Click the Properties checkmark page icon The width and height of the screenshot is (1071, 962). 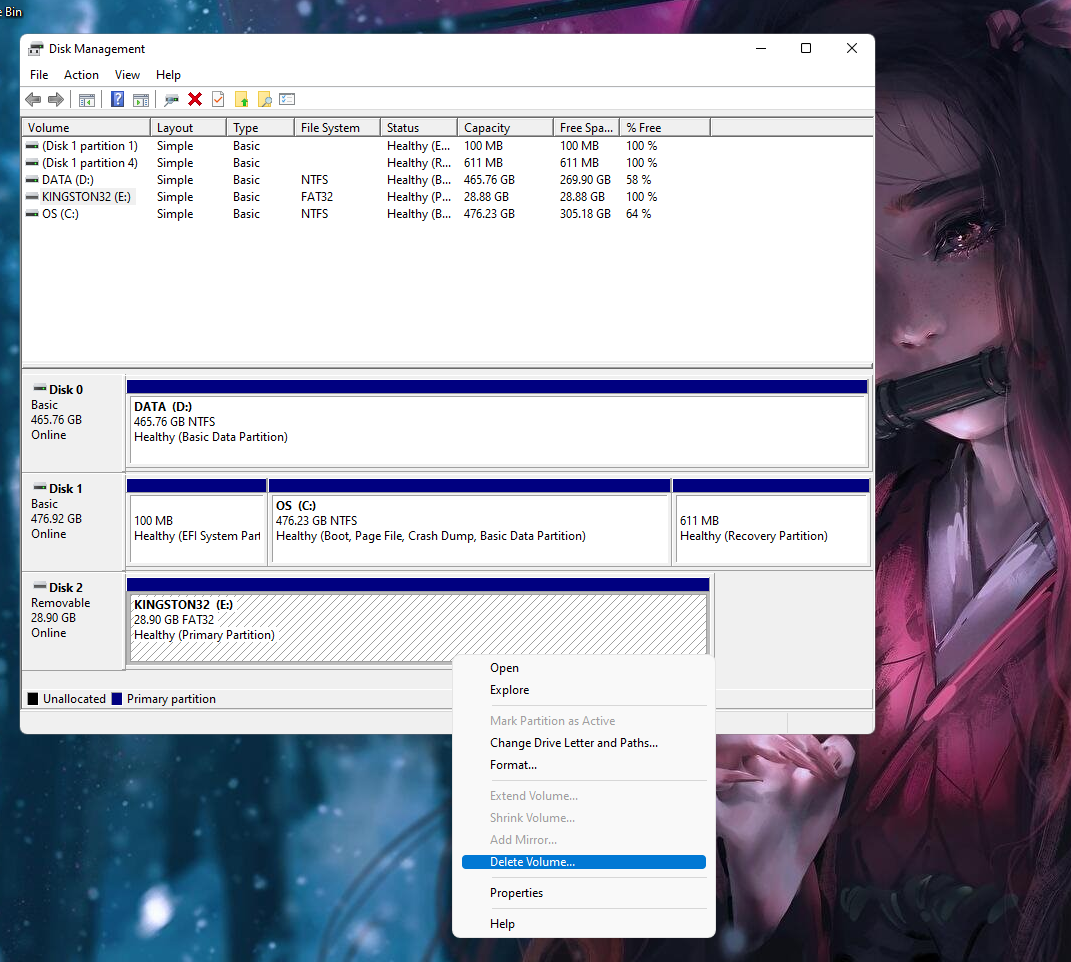(x=218, y=100)
